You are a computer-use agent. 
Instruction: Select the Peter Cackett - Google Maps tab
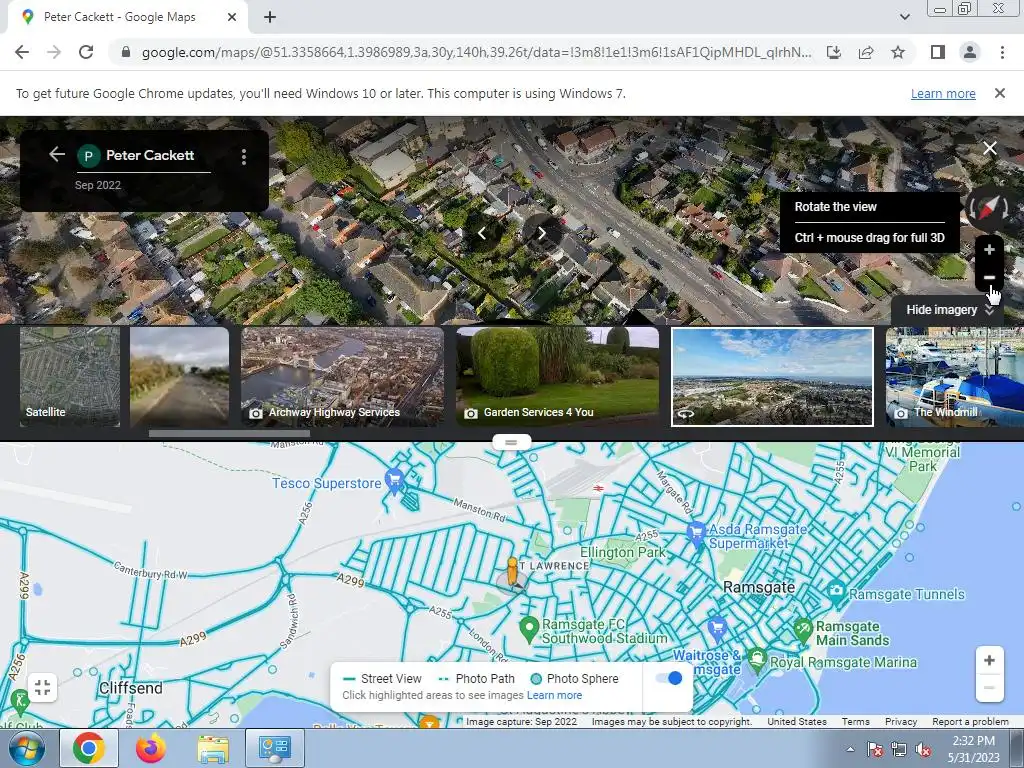click(127, 17)
